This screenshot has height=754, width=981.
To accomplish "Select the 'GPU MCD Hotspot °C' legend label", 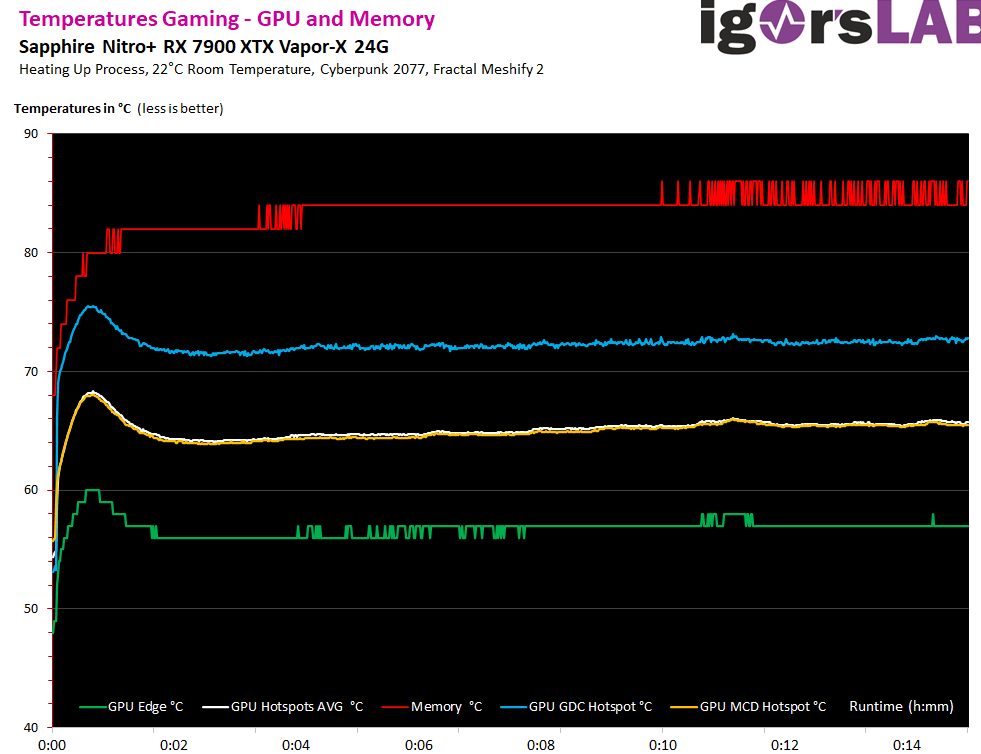I will point(763,706).
